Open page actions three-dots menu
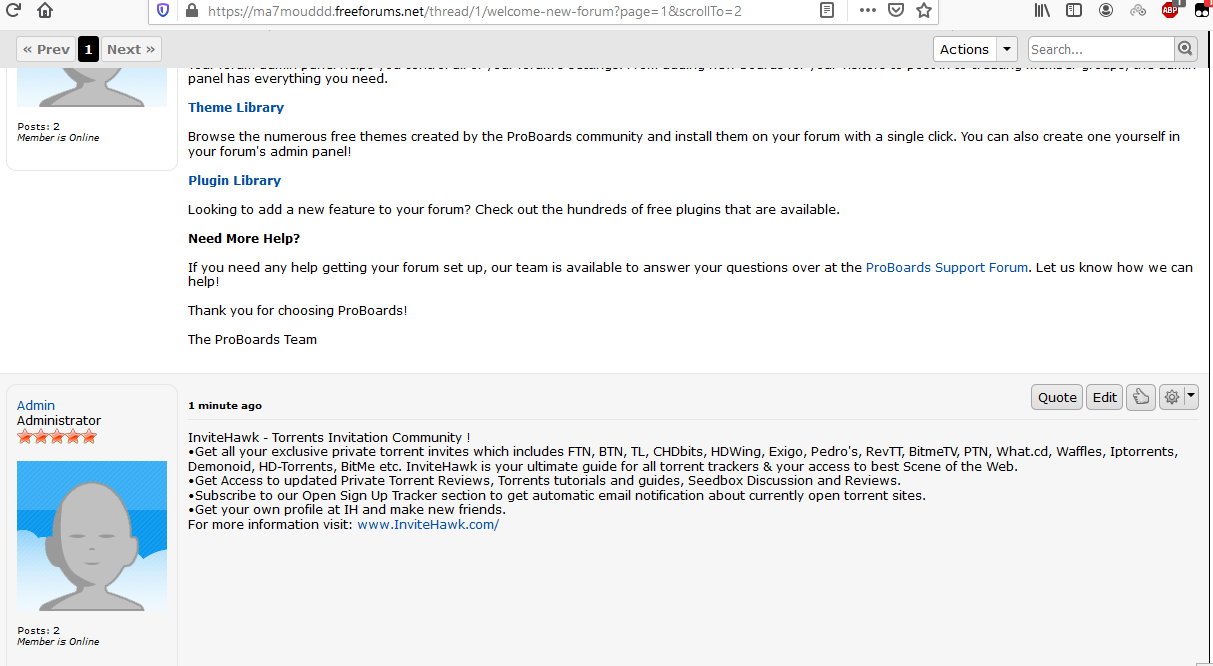This screenshot has height=666, width=1213. pyautogui.click(x=867, y=10)
